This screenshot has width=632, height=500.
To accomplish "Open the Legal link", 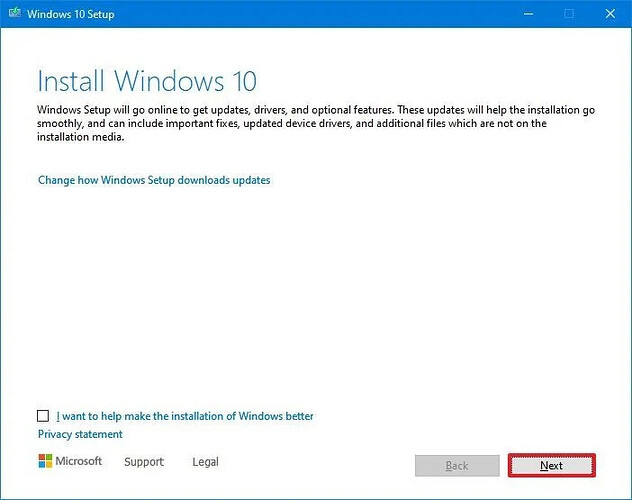I will [x=206, y=461].
